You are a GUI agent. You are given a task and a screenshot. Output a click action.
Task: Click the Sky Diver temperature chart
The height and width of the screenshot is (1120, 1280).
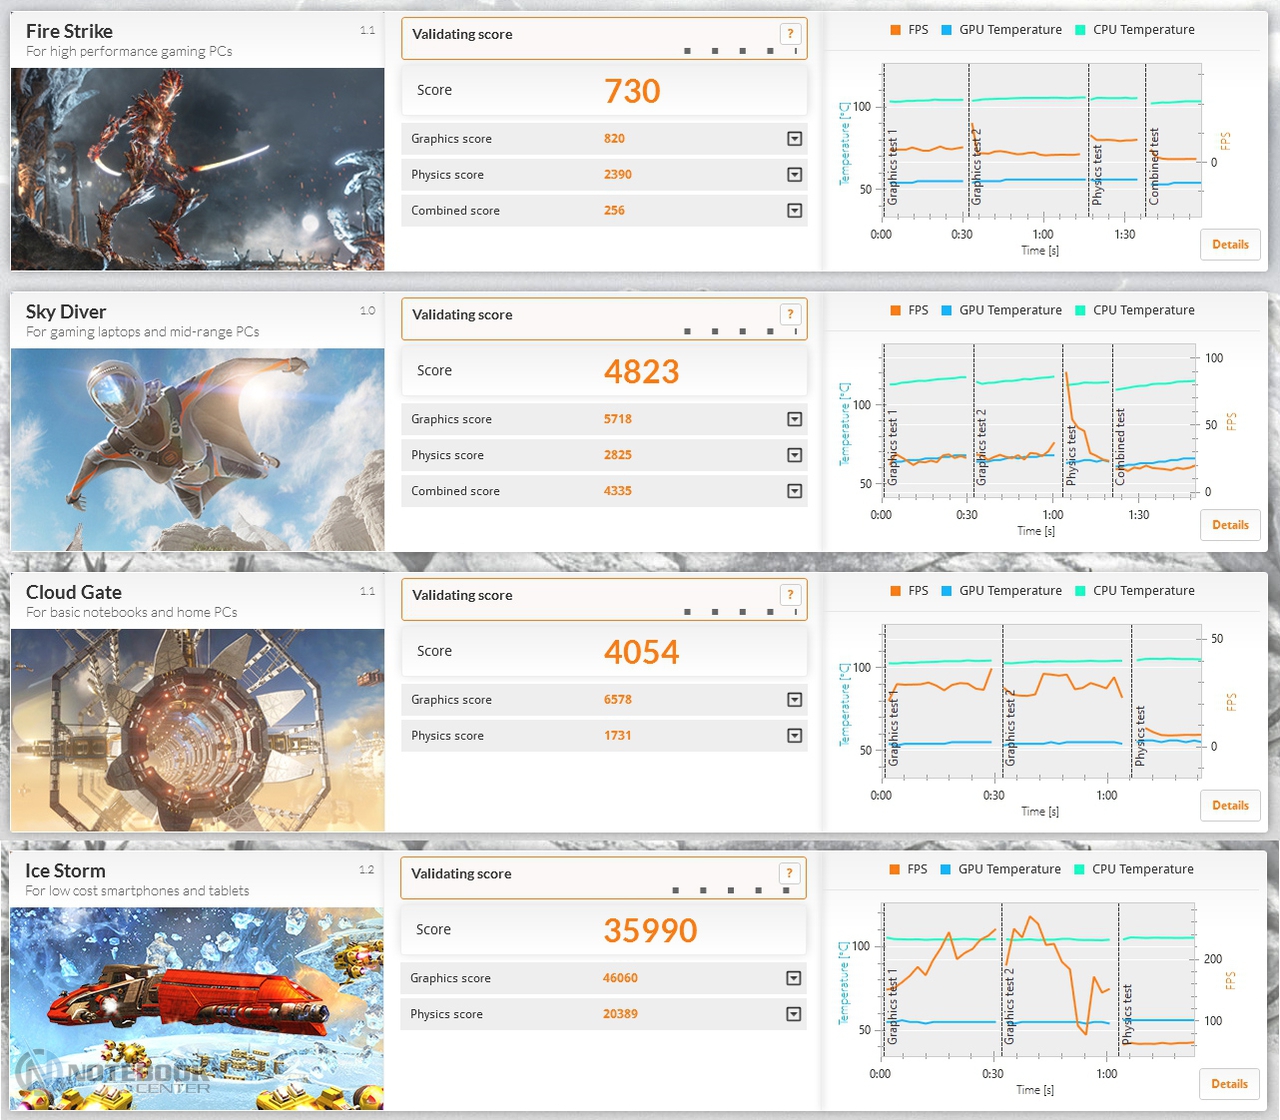coord(1038,421)
